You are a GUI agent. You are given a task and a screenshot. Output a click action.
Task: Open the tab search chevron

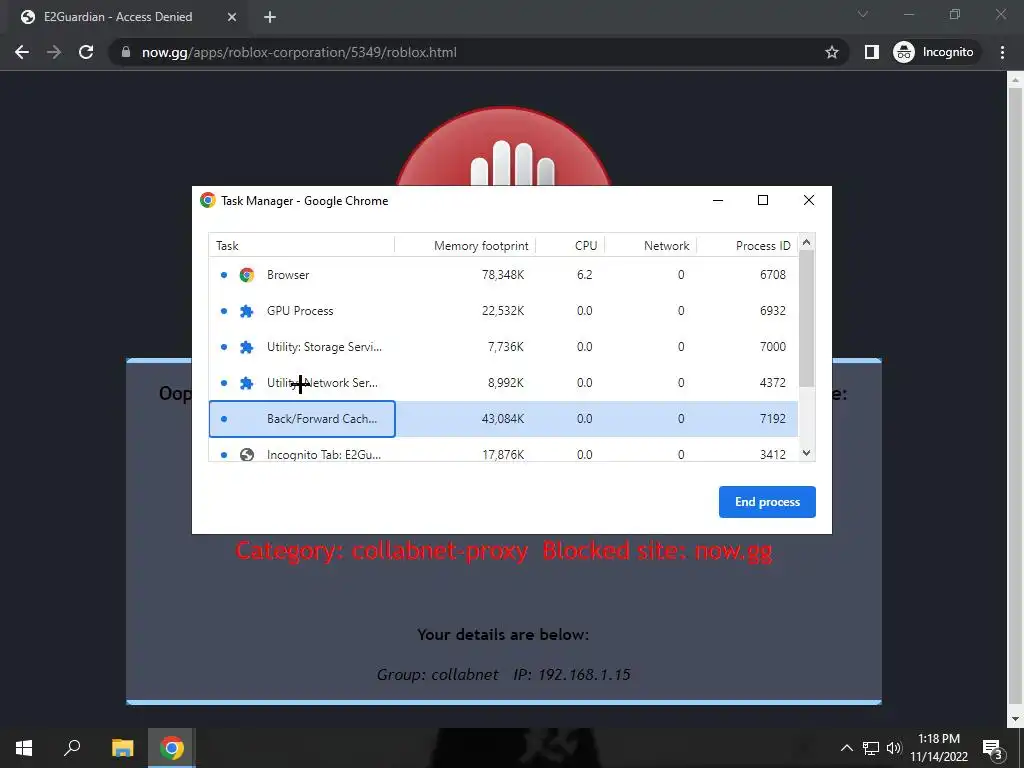tap(863, 14)
